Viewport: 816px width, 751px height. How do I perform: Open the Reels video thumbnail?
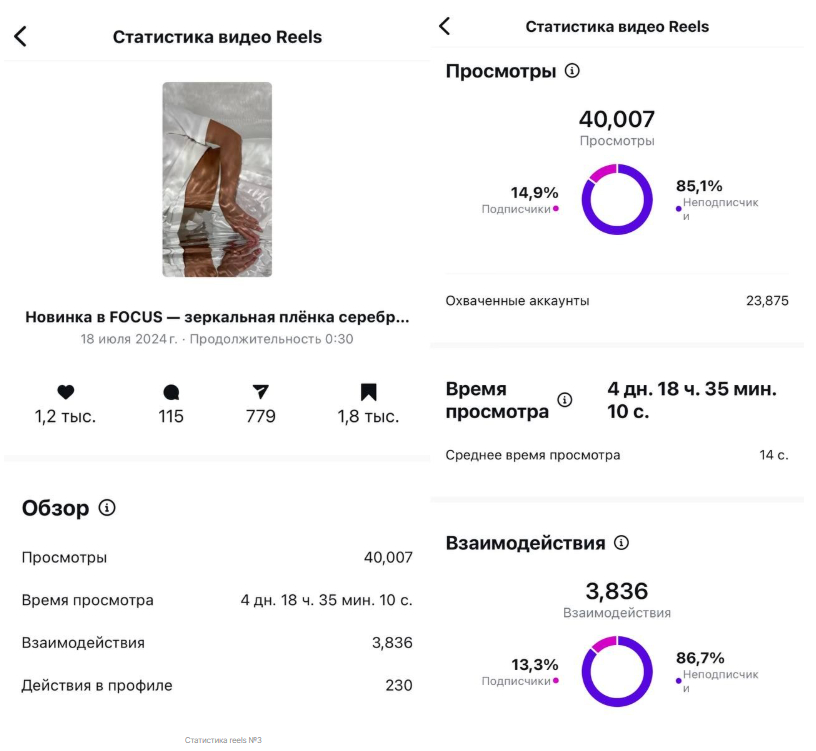point(217,179)
